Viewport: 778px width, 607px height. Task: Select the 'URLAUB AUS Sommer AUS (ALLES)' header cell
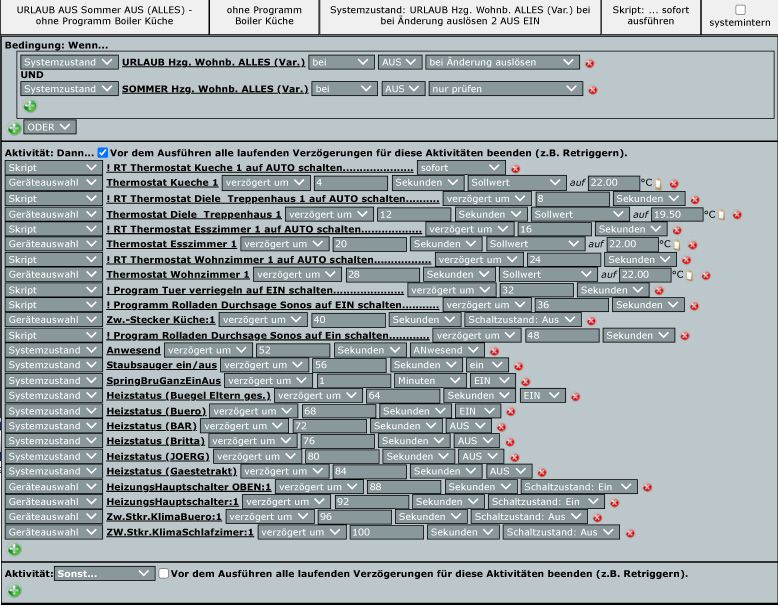tap(104, 16)
